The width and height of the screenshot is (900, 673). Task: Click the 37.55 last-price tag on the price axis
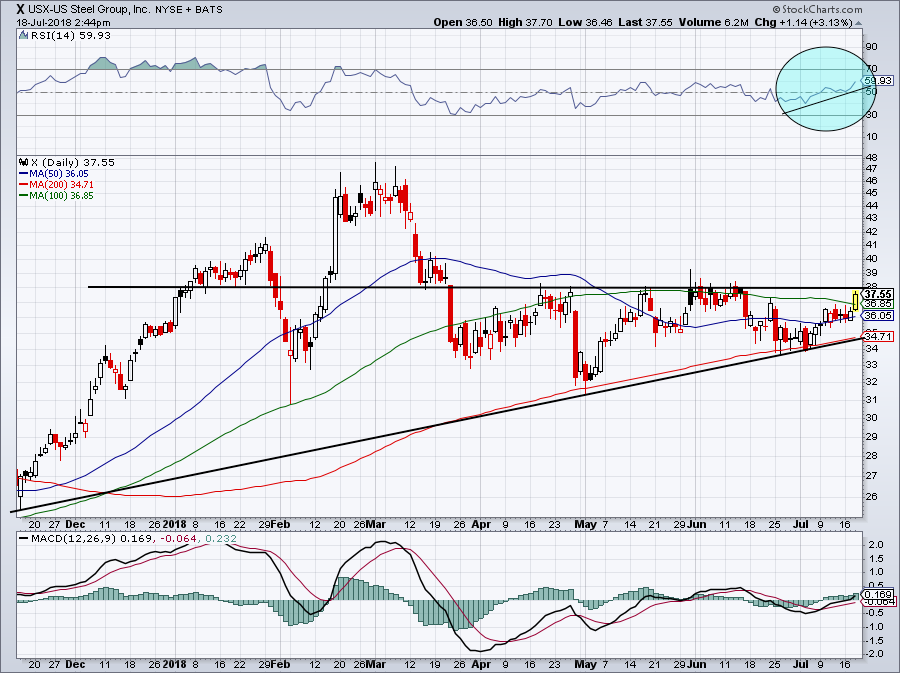(x=878, y=294)
